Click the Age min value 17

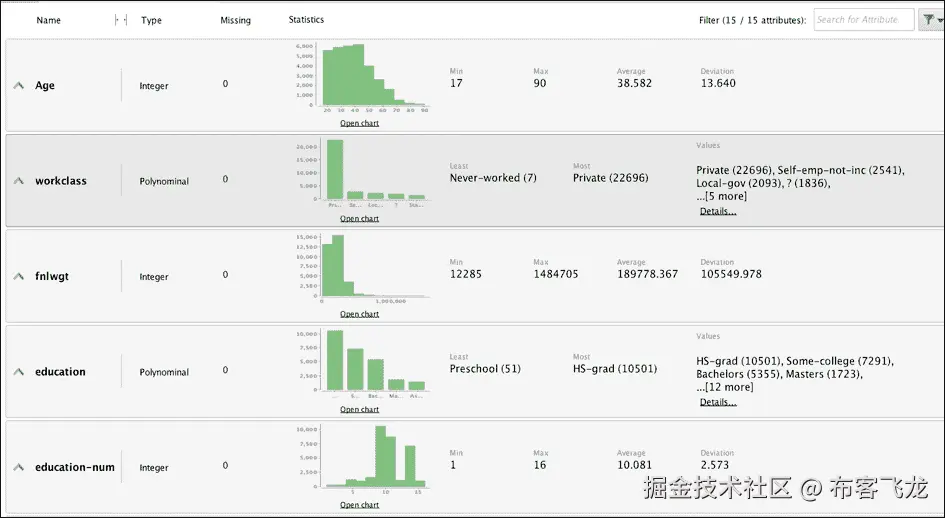(x=456, y=83)
